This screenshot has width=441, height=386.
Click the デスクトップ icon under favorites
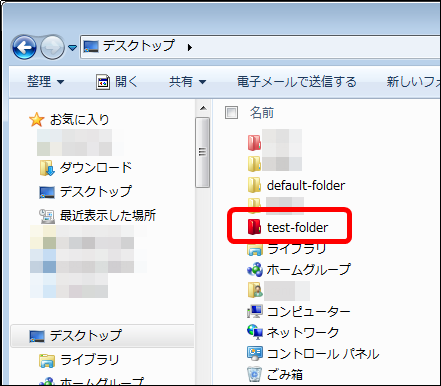coord(47,192)
